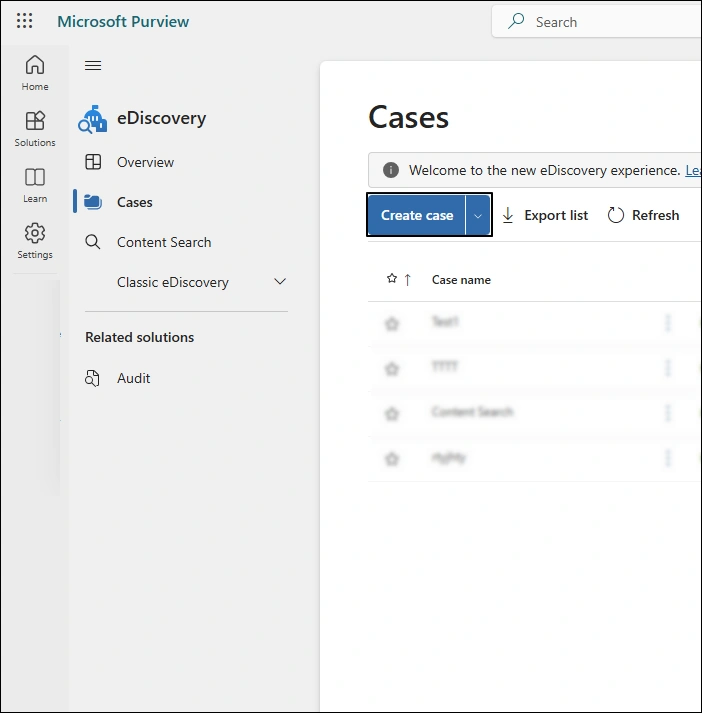Click the Search box
The image size is (702, 713).
click(597, 21)
